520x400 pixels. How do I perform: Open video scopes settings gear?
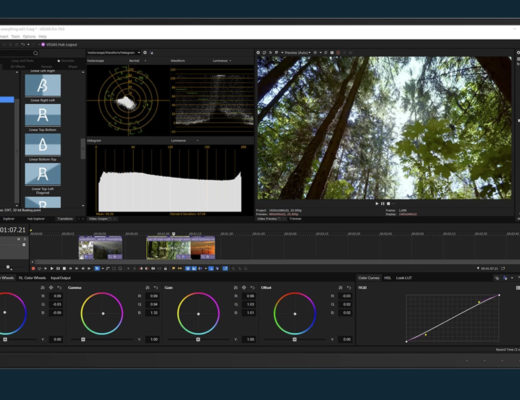[145, 53]
